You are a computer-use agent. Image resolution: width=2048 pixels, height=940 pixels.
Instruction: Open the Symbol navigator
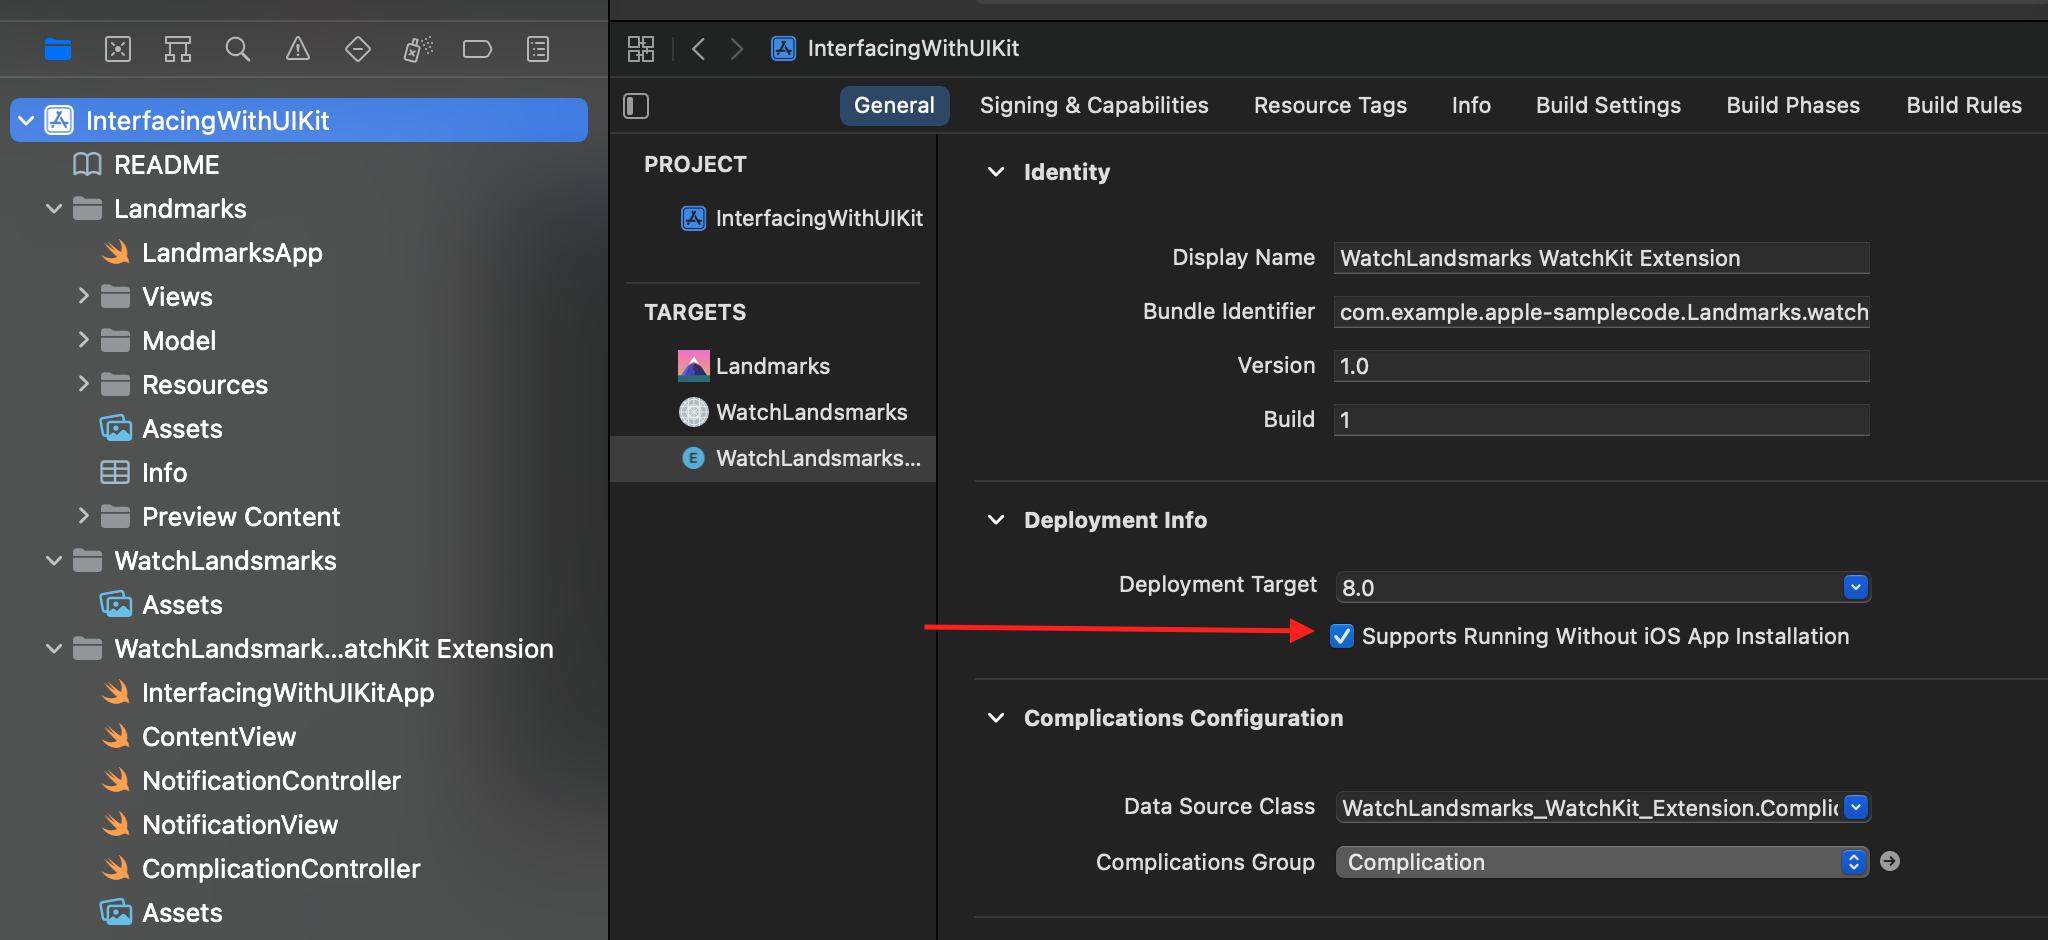pyautogui.click(x=178, y=49)
